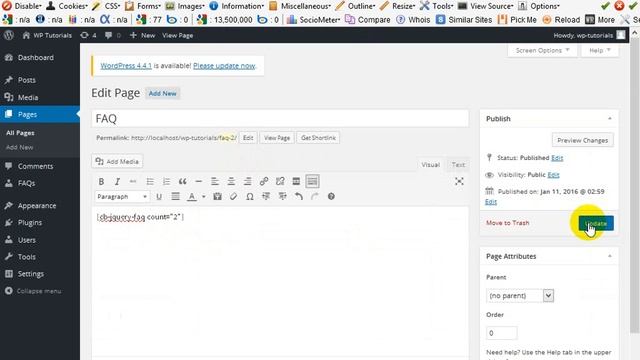Click Add New beside Edit Page
Viewport: 640px width, 360px height.
coord(162,93)
